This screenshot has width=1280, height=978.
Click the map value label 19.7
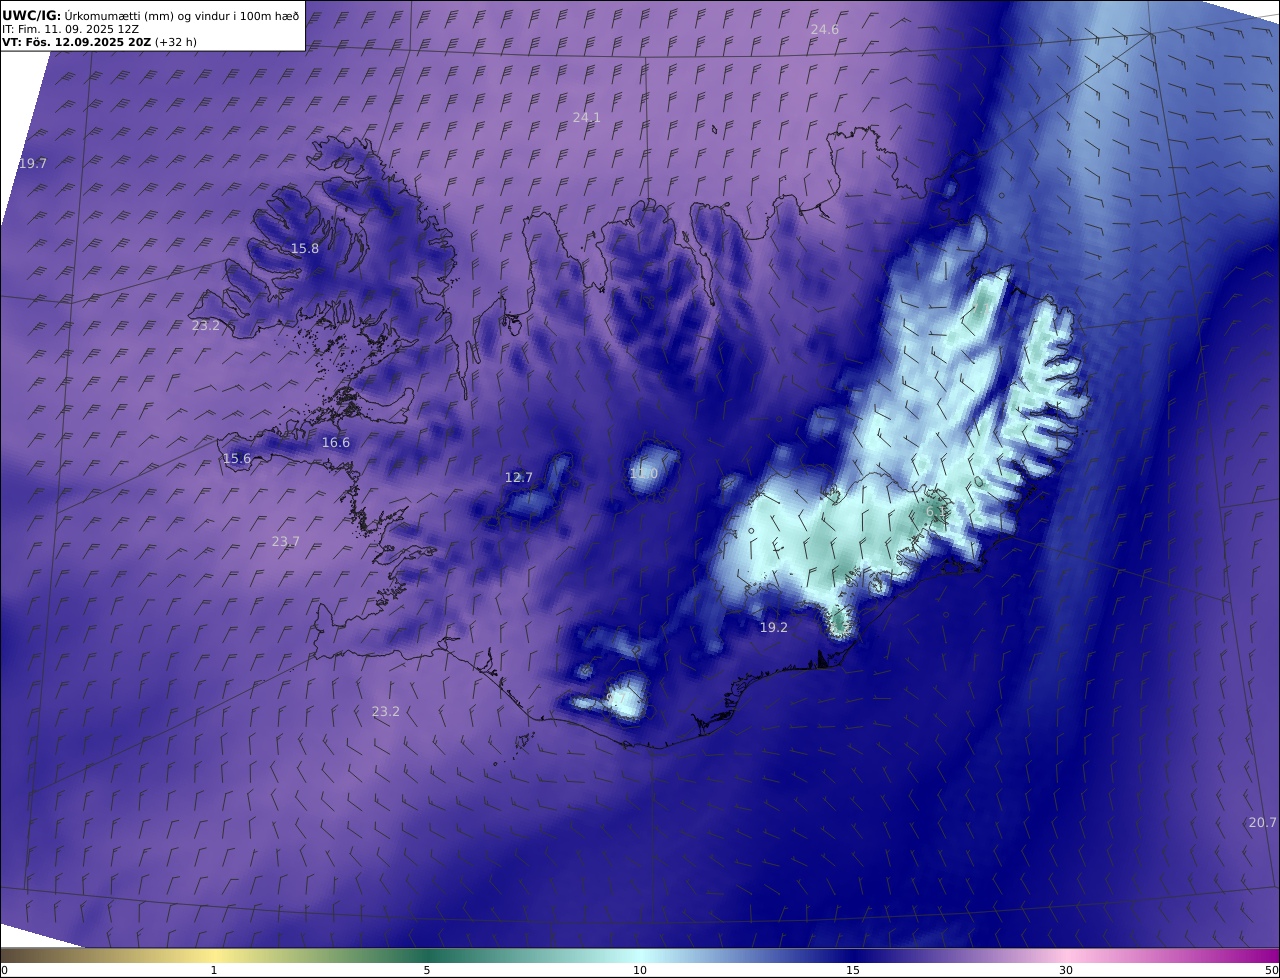[x=33, y=163]
